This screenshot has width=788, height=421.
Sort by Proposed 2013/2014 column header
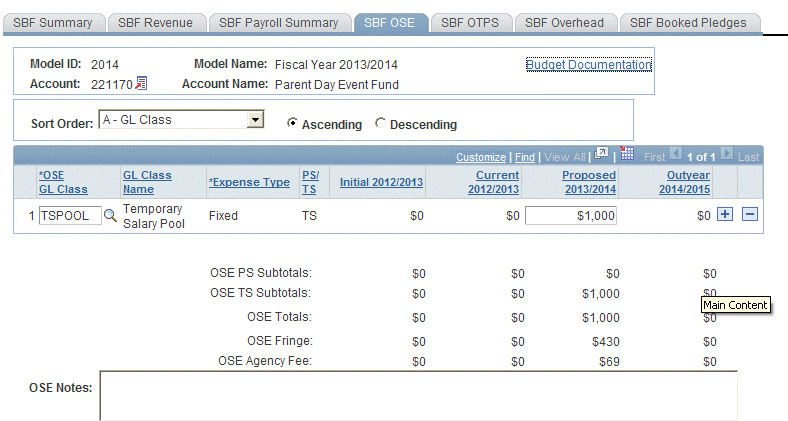click(588, 182)
